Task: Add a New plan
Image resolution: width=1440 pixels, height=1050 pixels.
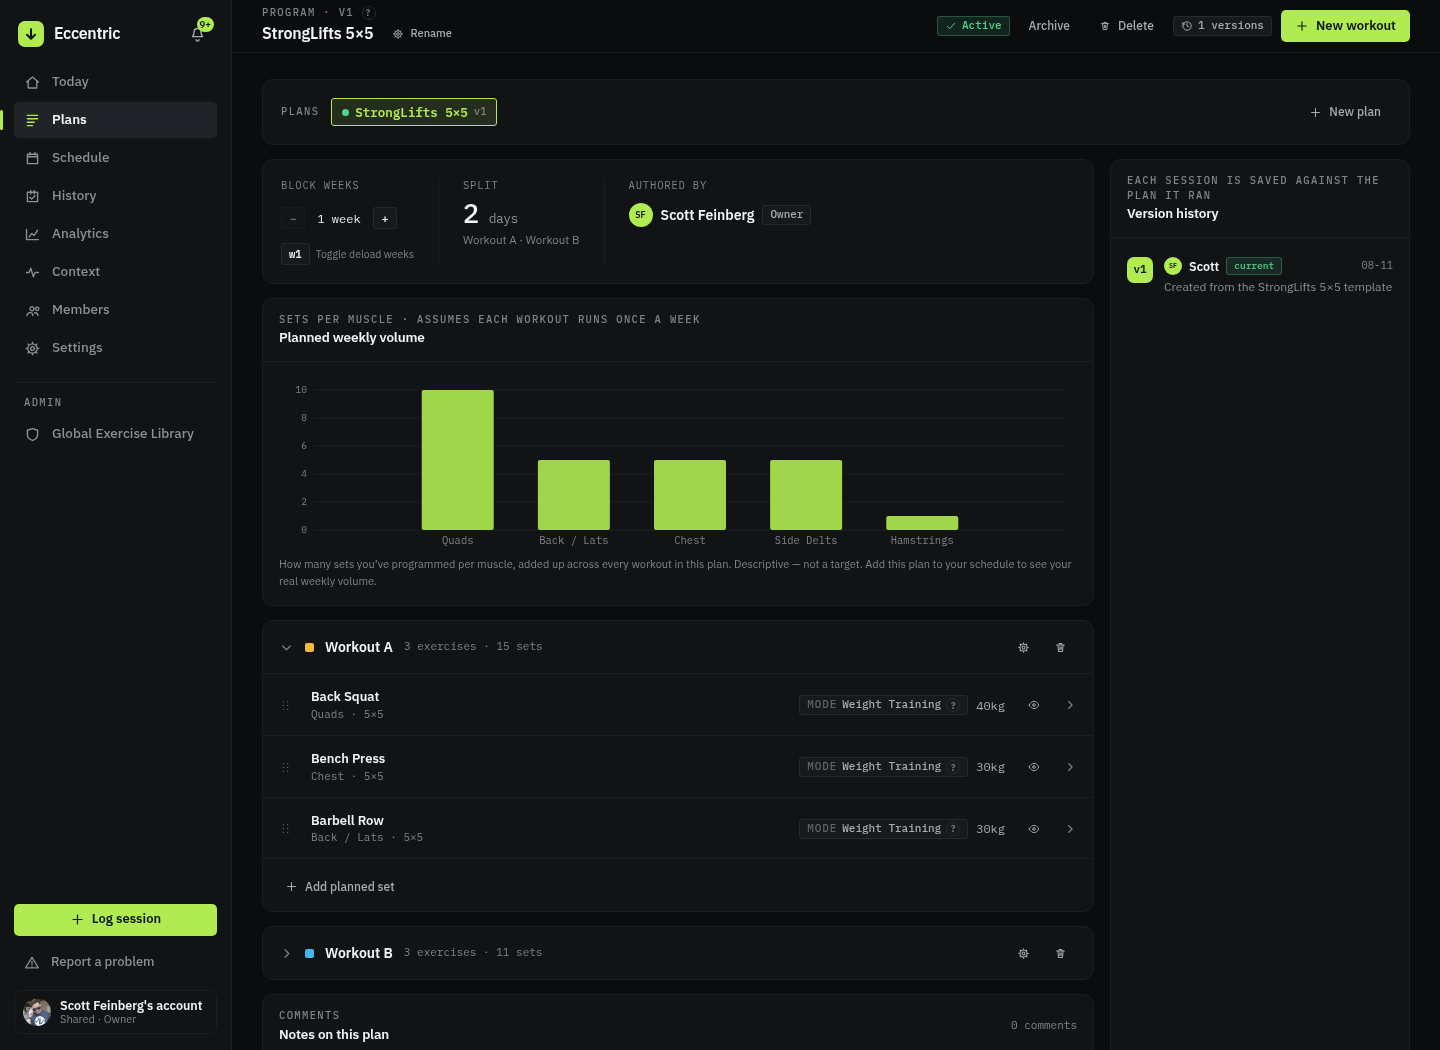Action: [1345, 112]
